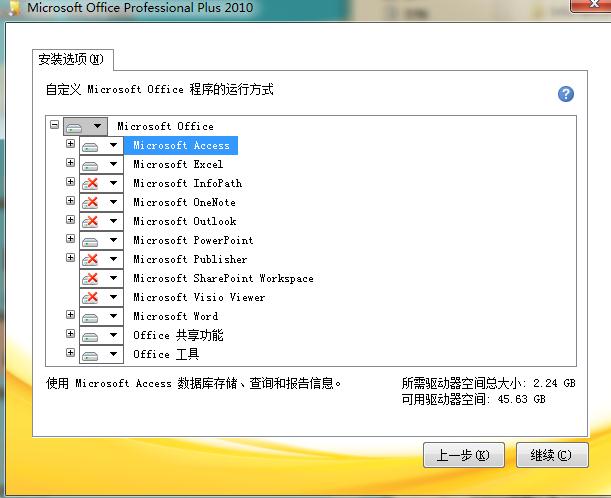This screenshot has height=498, width=611.
Task: Click the window title Microsoft Office Professional Plus 2010
Action: 140,8
